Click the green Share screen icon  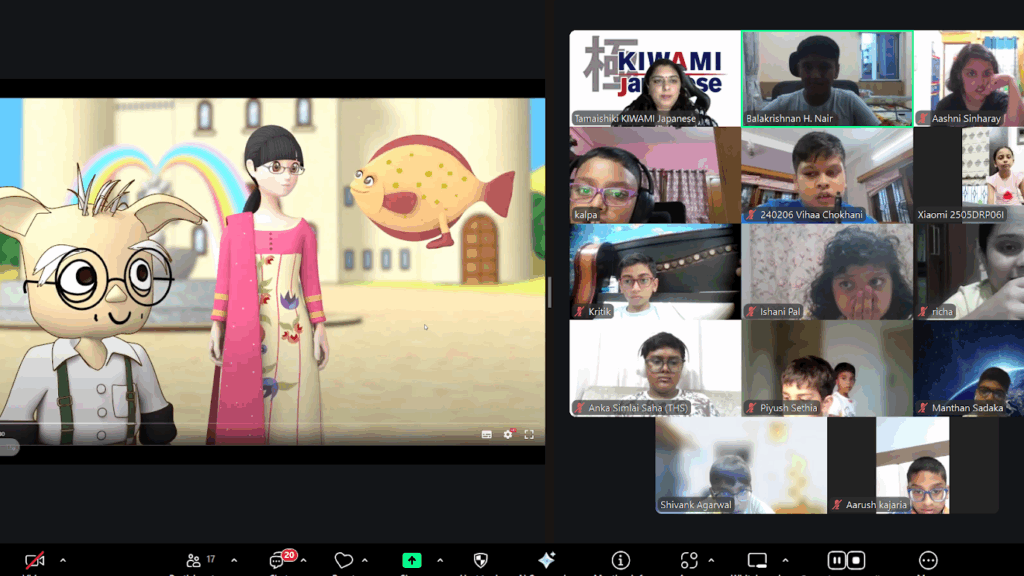(x=412, y=561)
